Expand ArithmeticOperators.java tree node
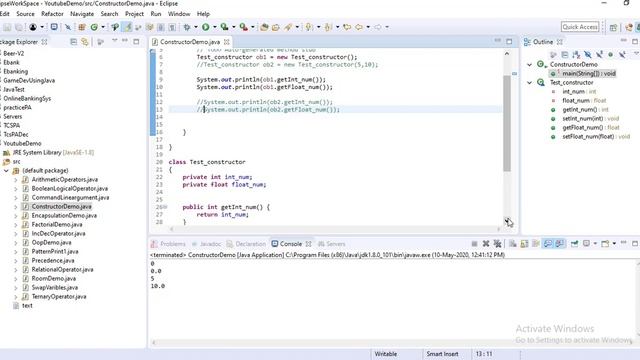Image resolution: width=640 pixels, height=360 pixels. [16, 180]
